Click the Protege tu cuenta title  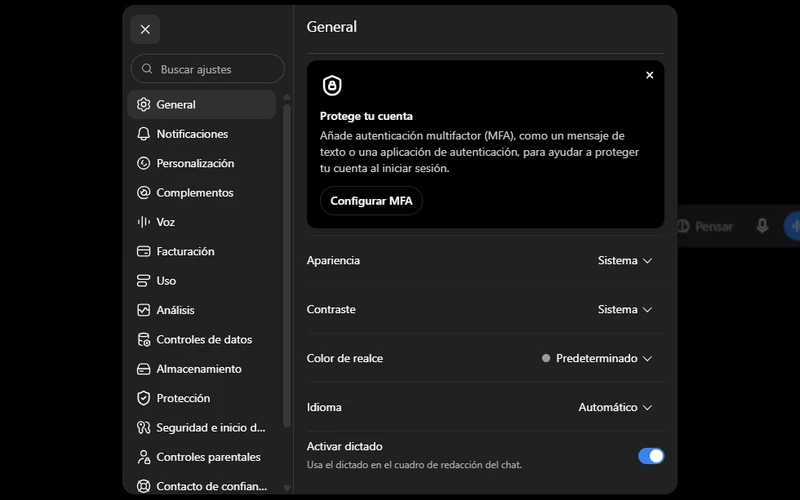click(366, 116)
